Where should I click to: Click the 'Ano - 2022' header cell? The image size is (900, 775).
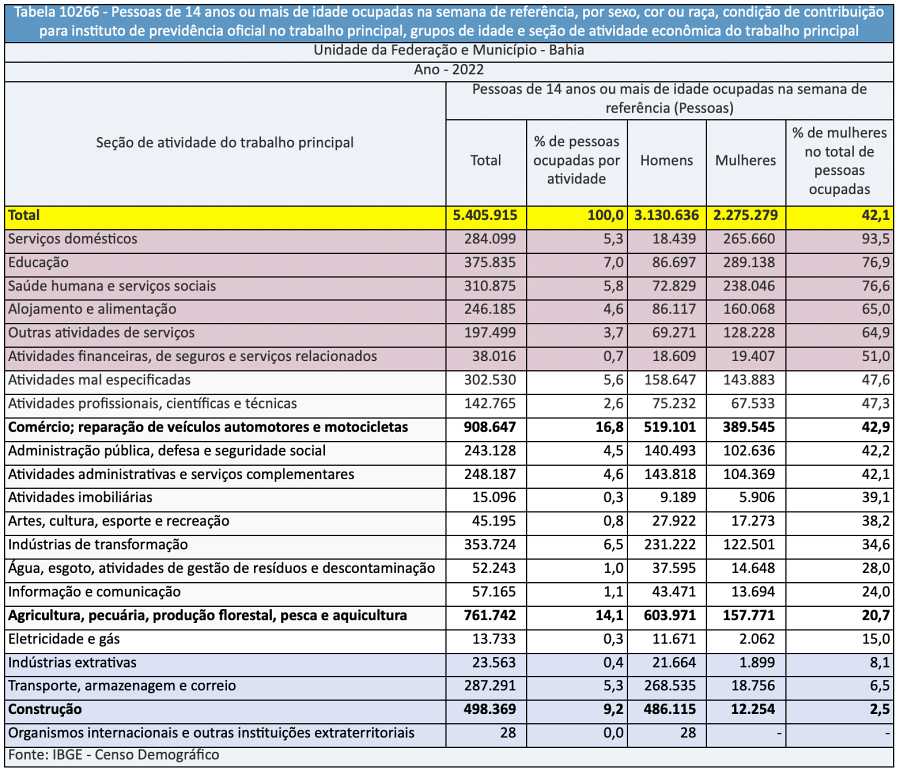click(449, 70)
